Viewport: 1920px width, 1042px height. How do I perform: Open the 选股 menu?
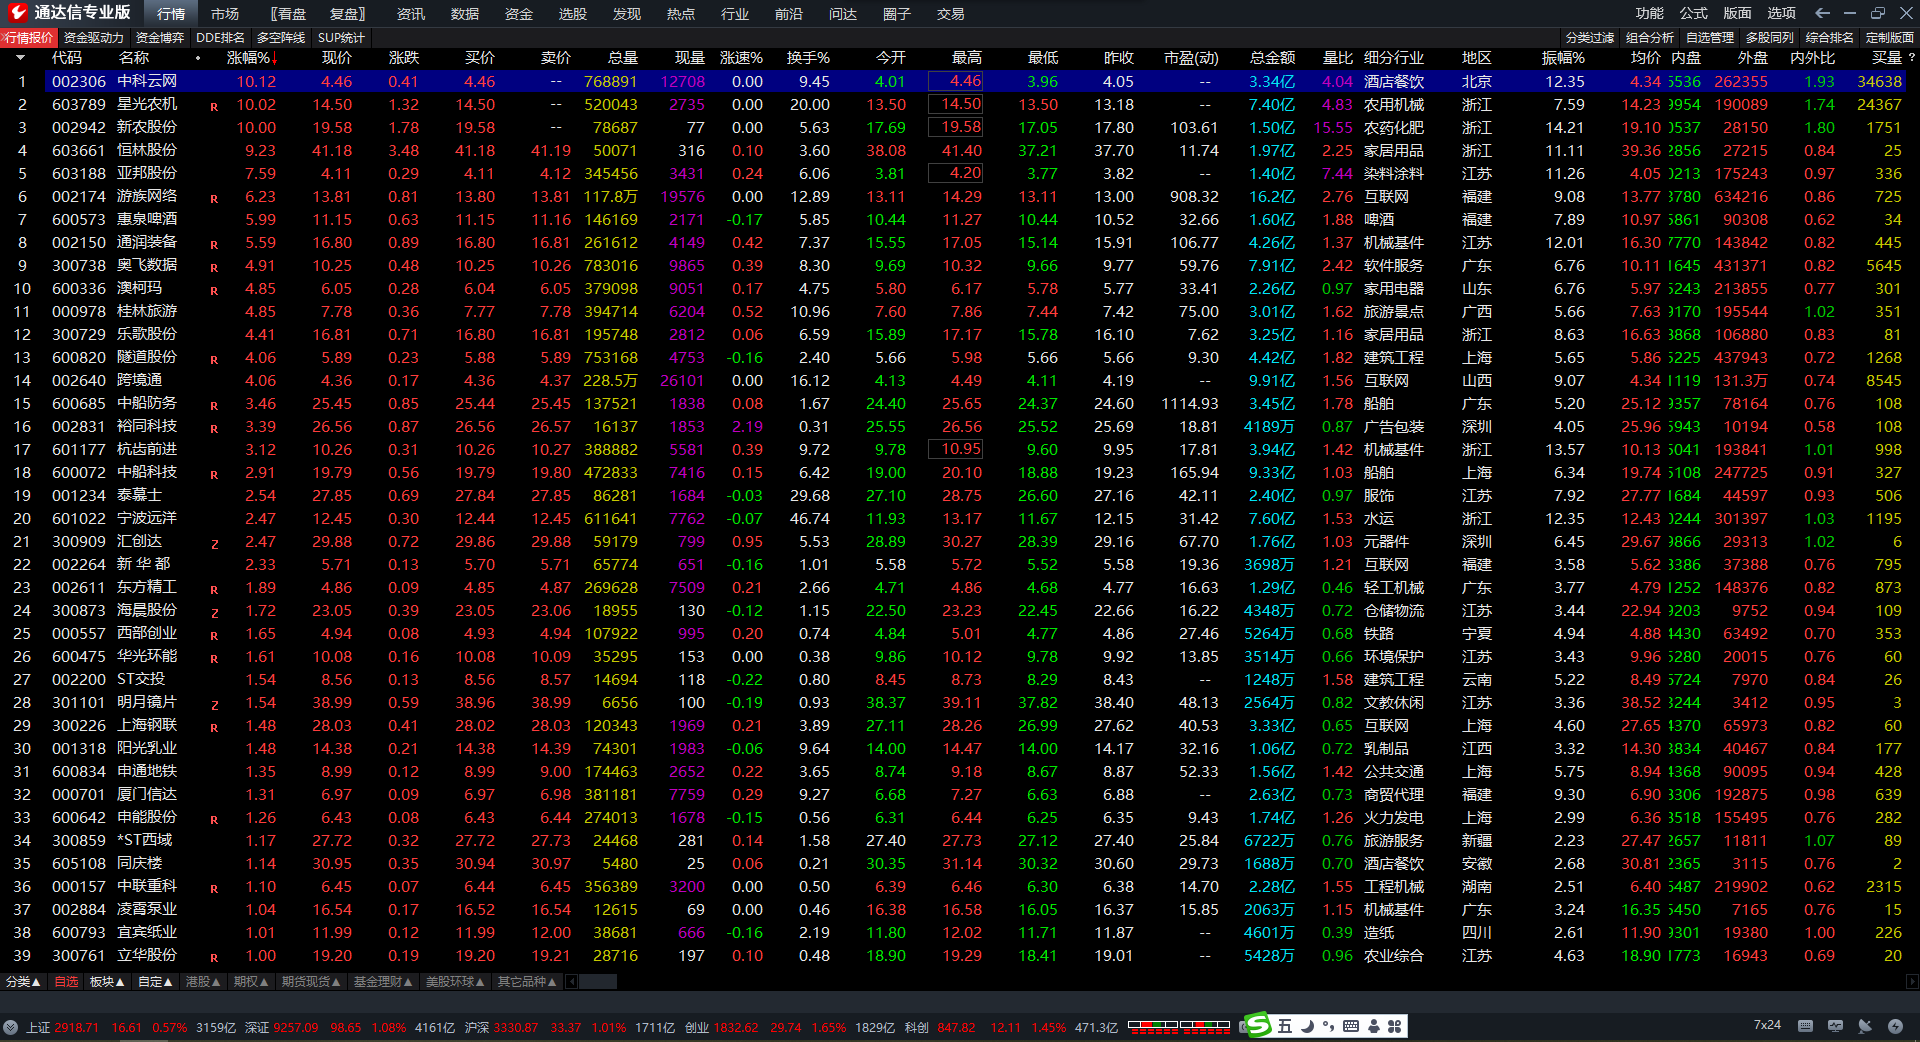coord(573,14)
